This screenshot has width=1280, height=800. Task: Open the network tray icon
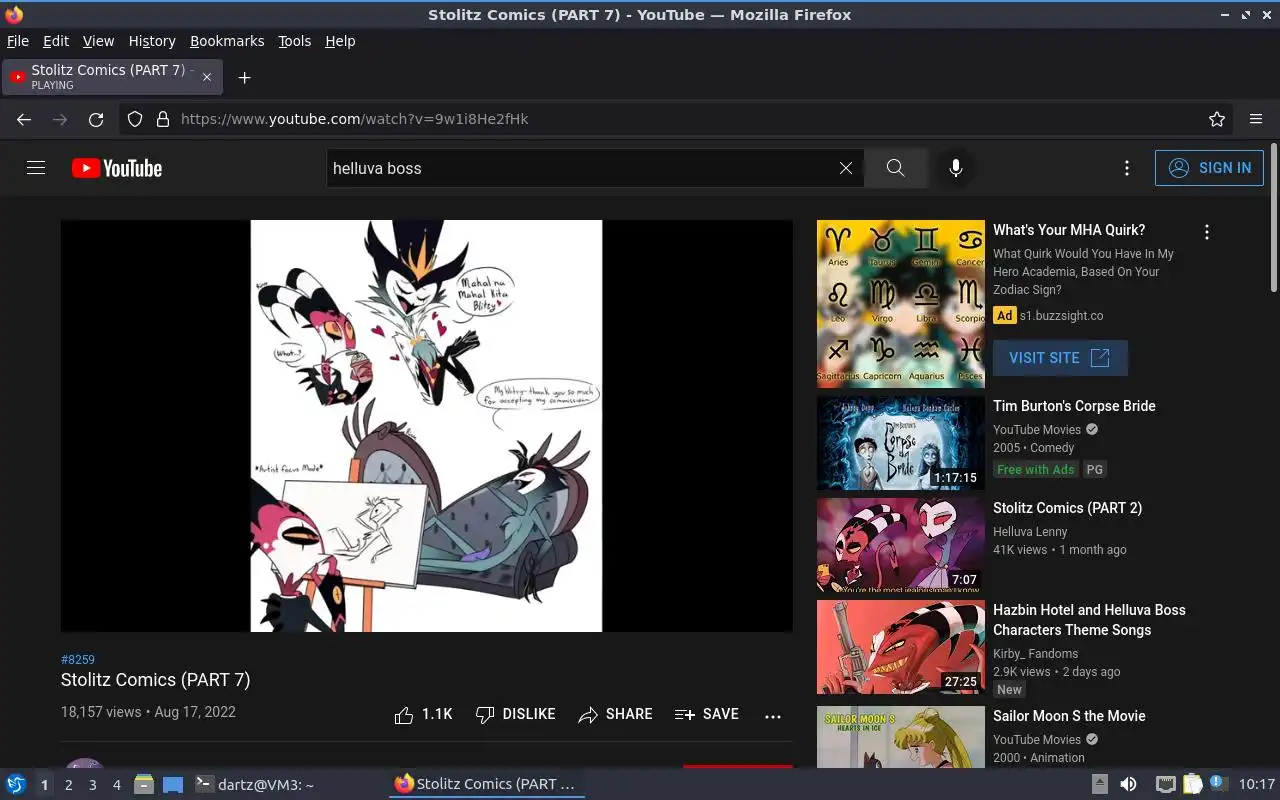point(1165,784)
